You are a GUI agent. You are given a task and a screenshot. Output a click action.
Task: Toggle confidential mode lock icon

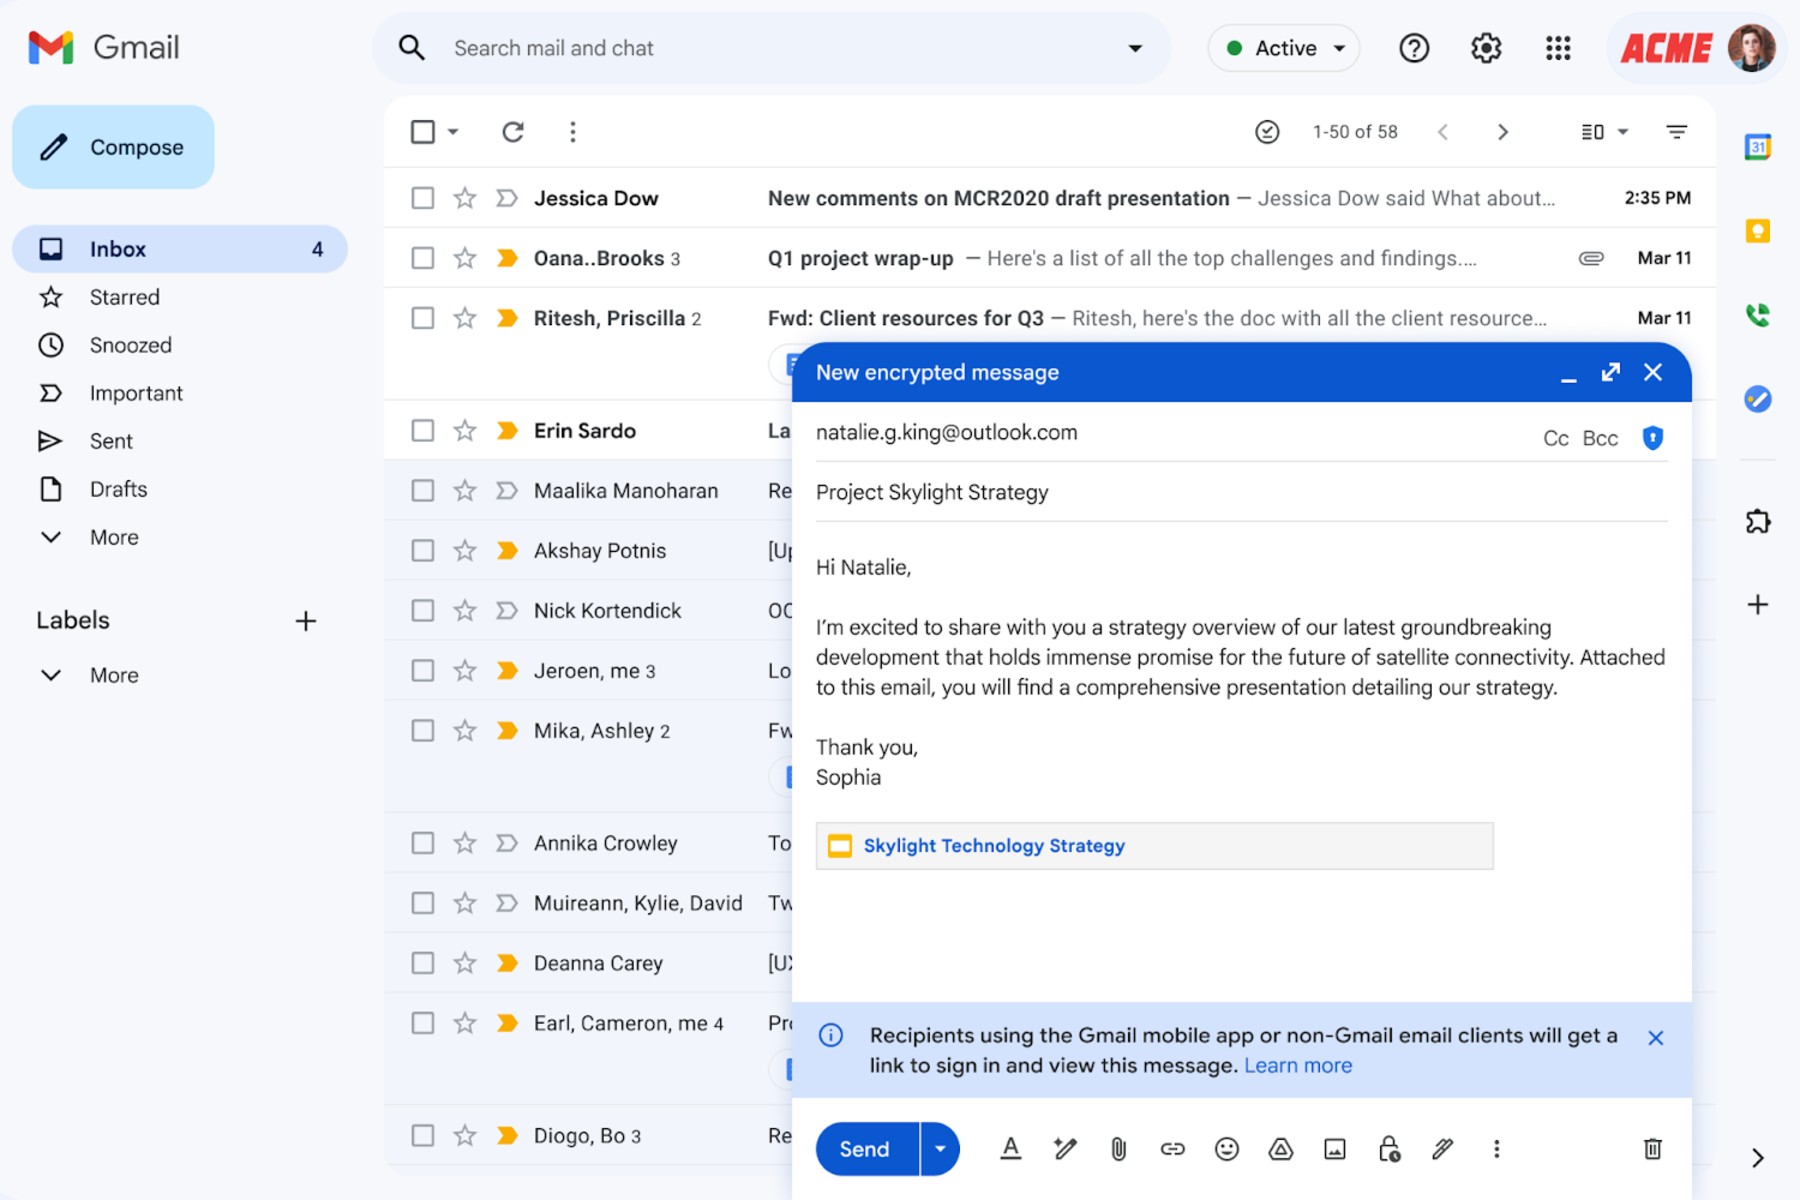pos(1388,1149)
